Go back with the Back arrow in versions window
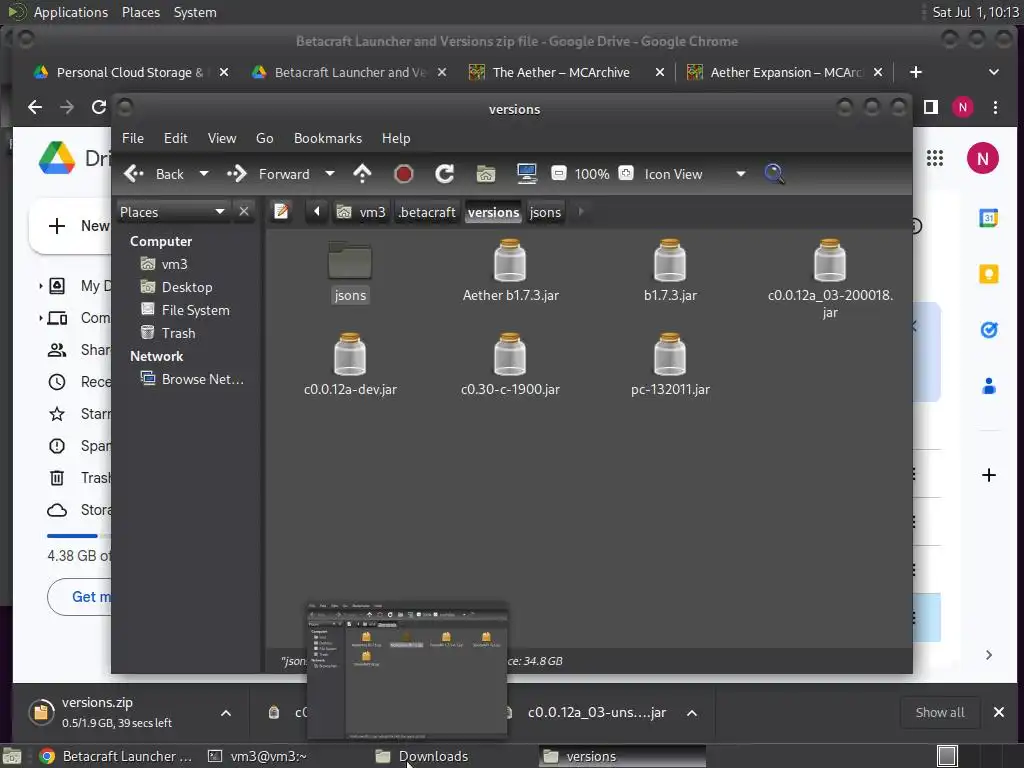The height and width of the screenshot is (768, 1024). [x=154, y=174]
